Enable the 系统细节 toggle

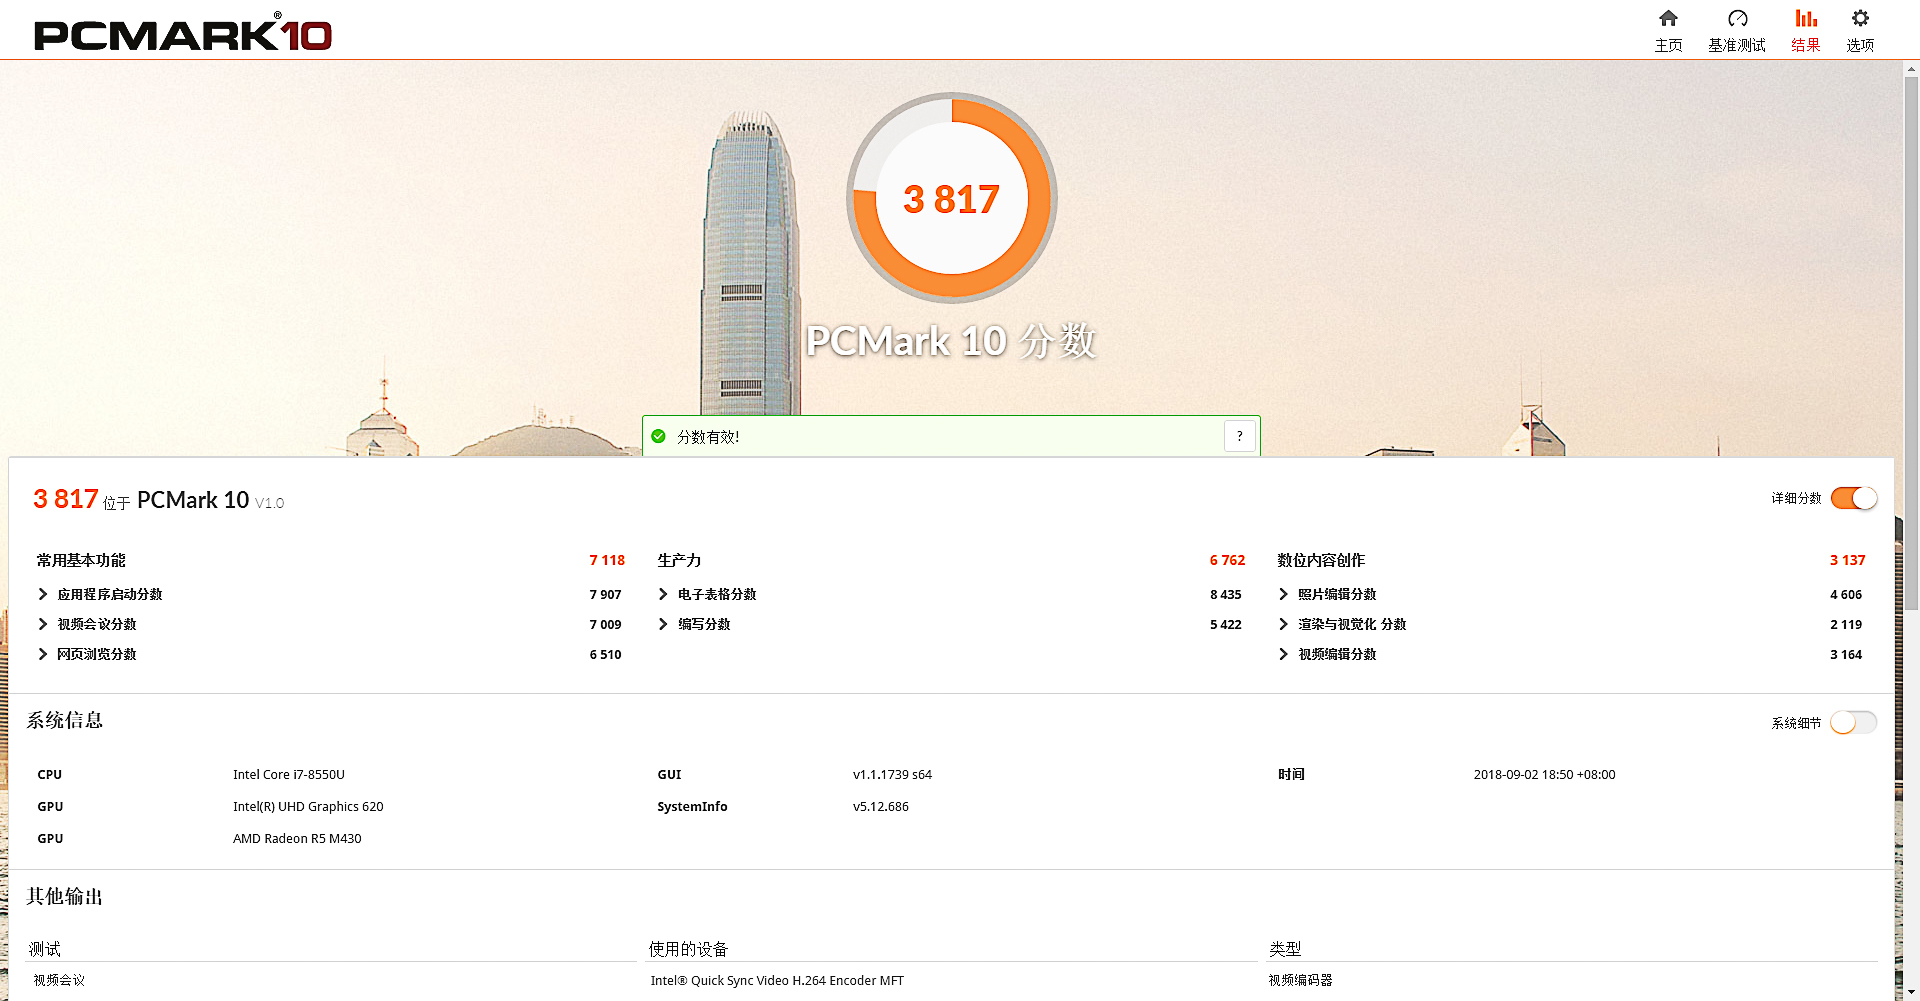click(1853, 722)
